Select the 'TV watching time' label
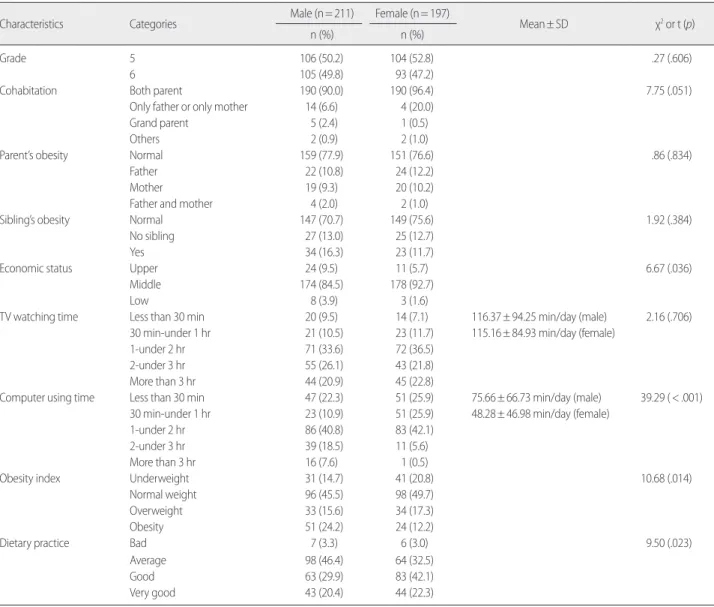Image resolution: width=714 pixels, height=607 pixels. tap(39, 317)
